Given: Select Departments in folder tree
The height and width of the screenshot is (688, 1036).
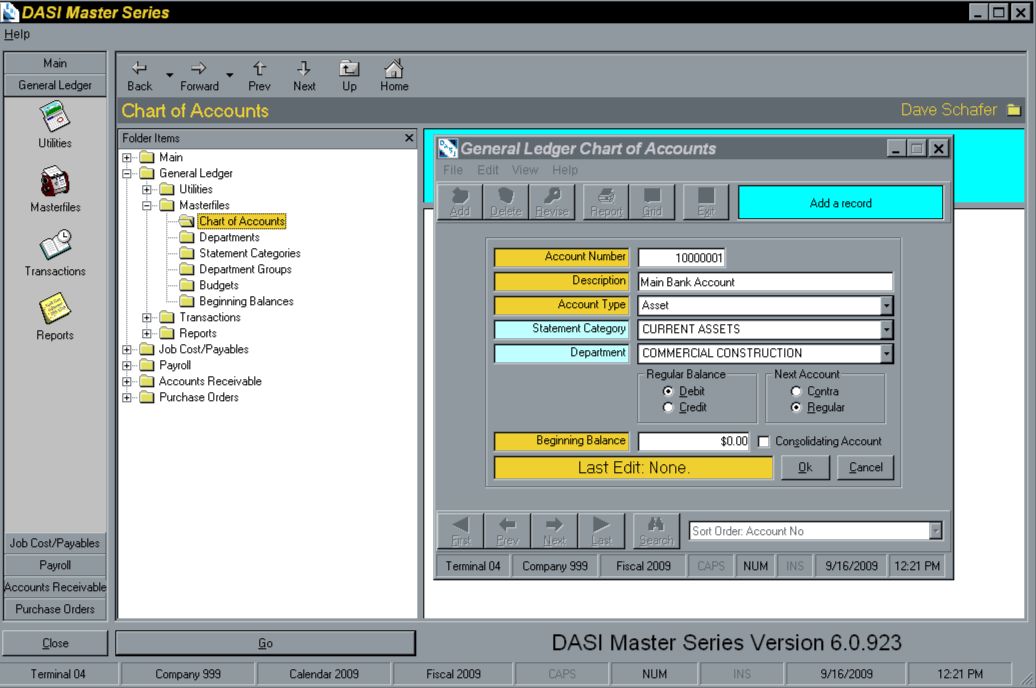Looking at the screenshot, I should [x=229, y=237].
